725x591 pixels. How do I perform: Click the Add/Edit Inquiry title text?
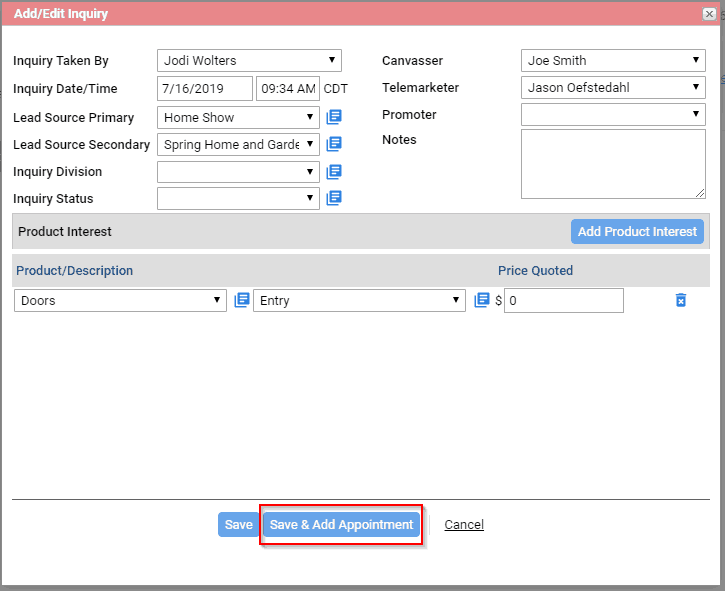[x=61, y=13]
